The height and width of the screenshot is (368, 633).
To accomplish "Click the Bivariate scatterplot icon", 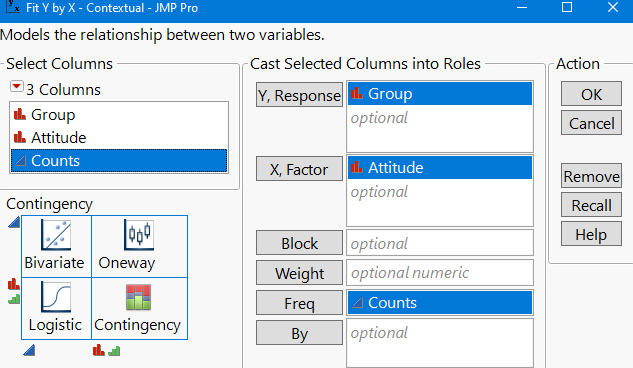I will coord(56,235).
